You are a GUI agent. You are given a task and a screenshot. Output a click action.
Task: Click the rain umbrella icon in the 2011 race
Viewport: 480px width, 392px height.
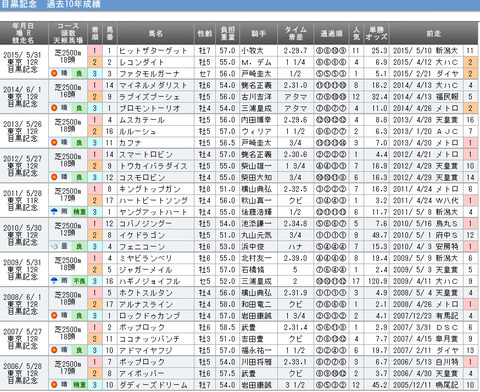tap(54, 211)
